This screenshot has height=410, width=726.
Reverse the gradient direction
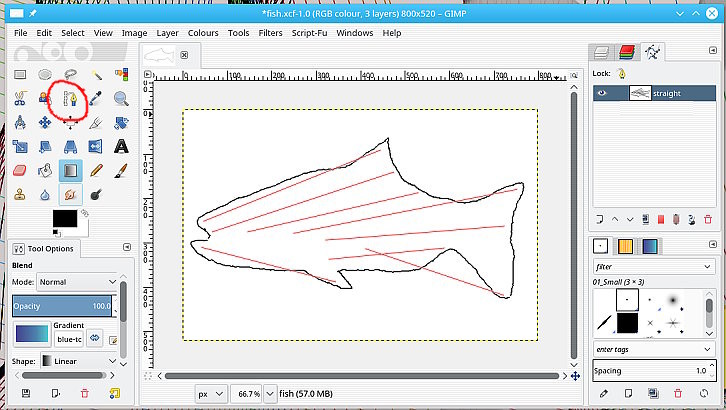(x=94, y=338)
